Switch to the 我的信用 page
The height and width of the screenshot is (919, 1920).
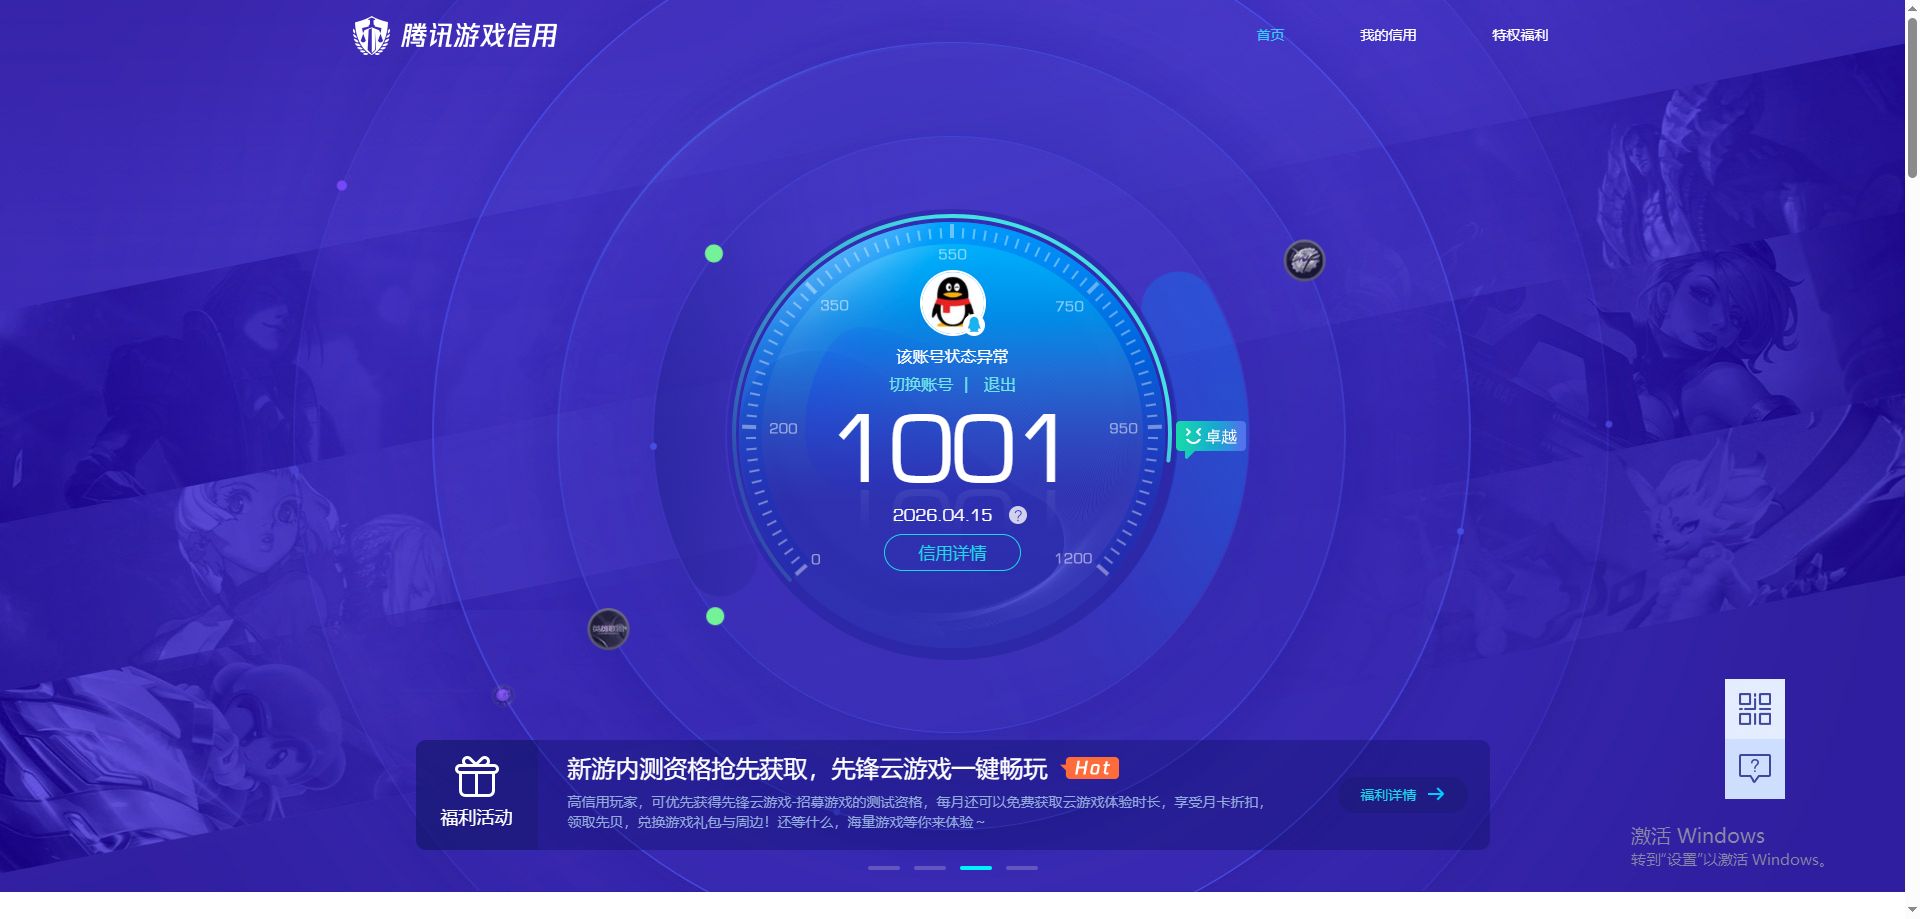click(x=1388, y=35)
